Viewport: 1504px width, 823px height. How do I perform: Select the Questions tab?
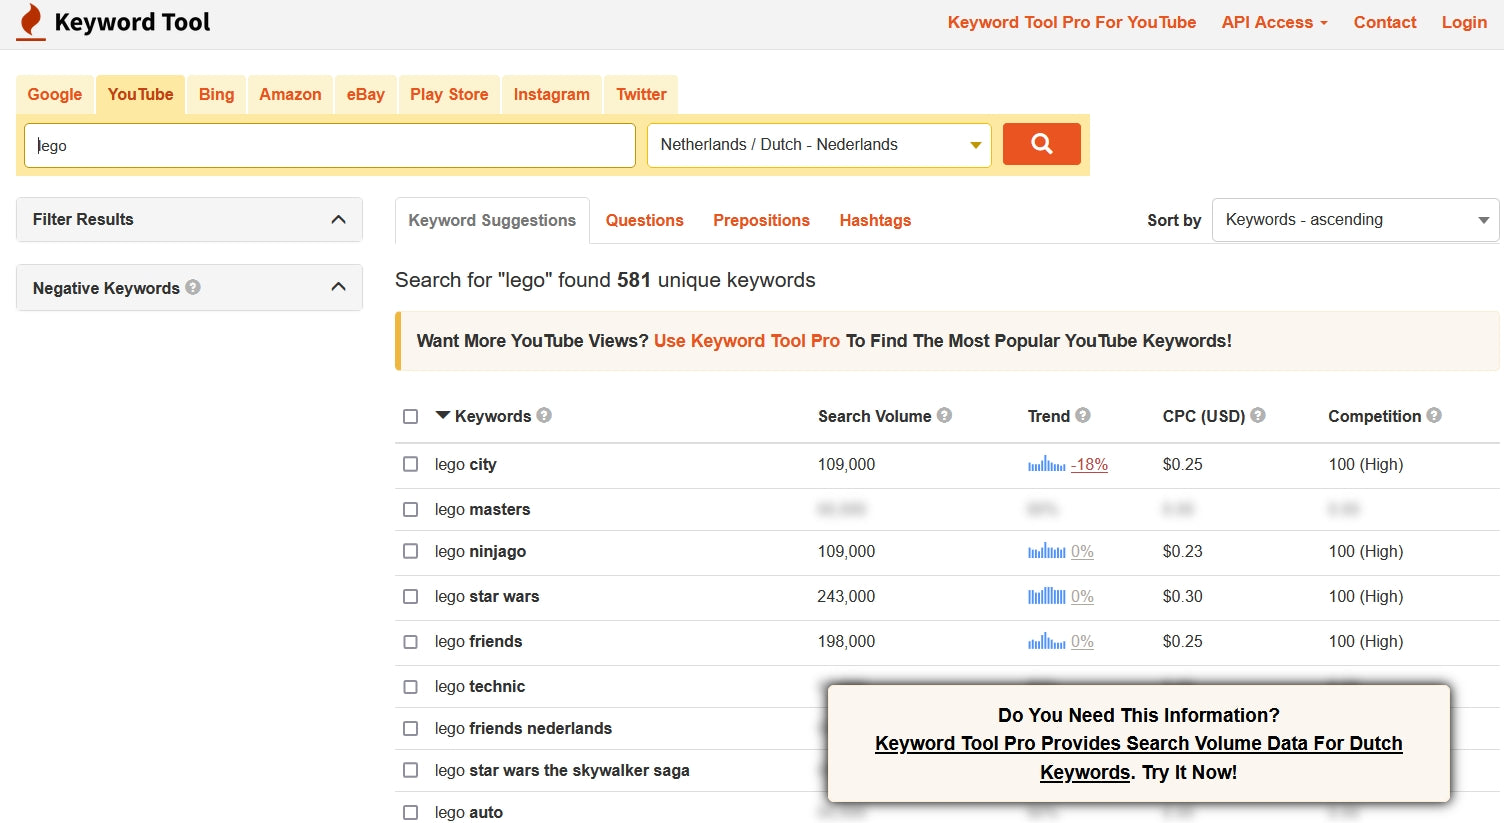[x=644, y=220]
